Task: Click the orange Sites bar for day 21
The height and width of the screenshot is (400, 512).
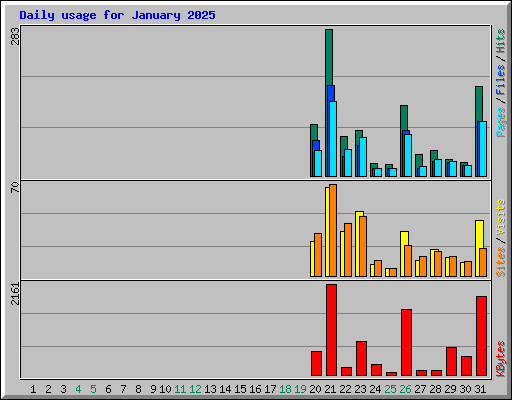Action: pyautogui.click(x=333, y=230)
